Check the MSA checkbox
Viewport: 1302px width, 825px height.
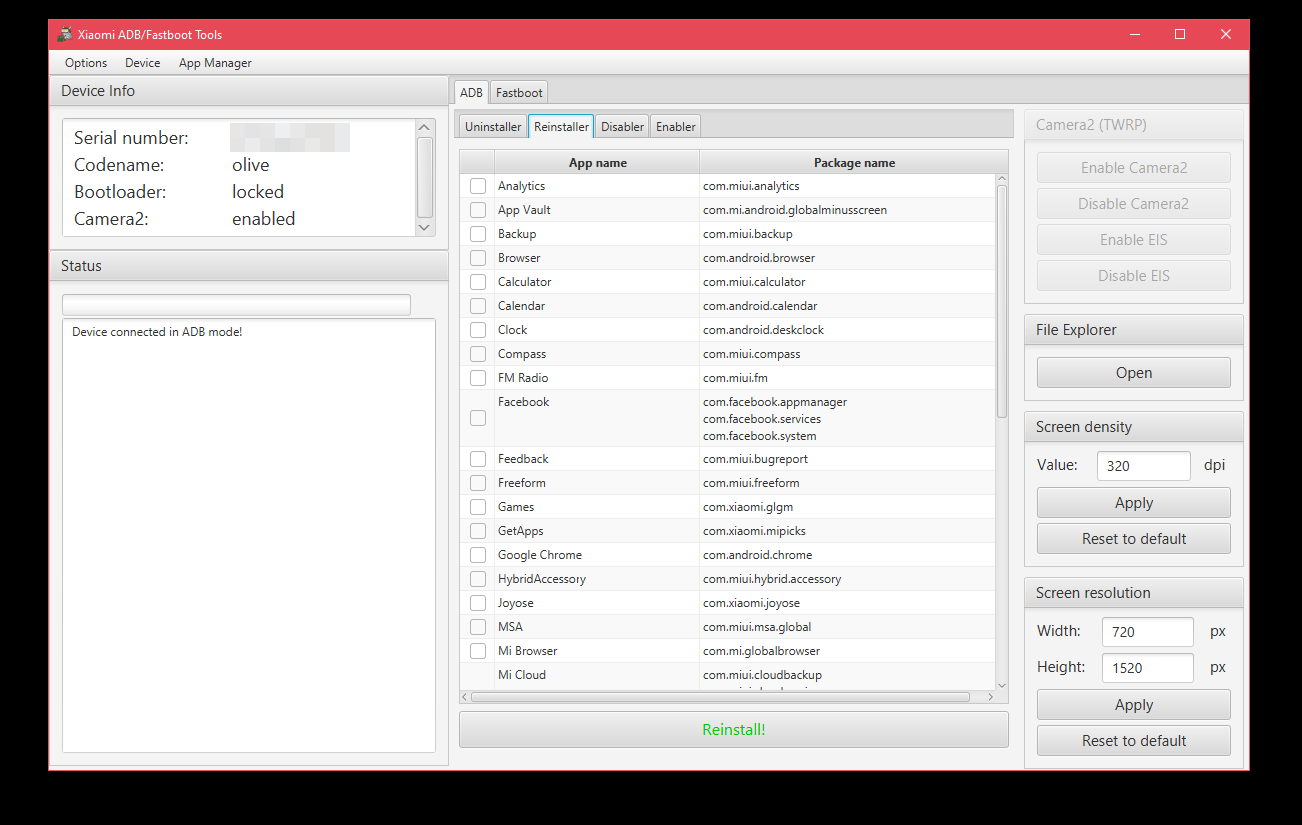pos(478,627)
